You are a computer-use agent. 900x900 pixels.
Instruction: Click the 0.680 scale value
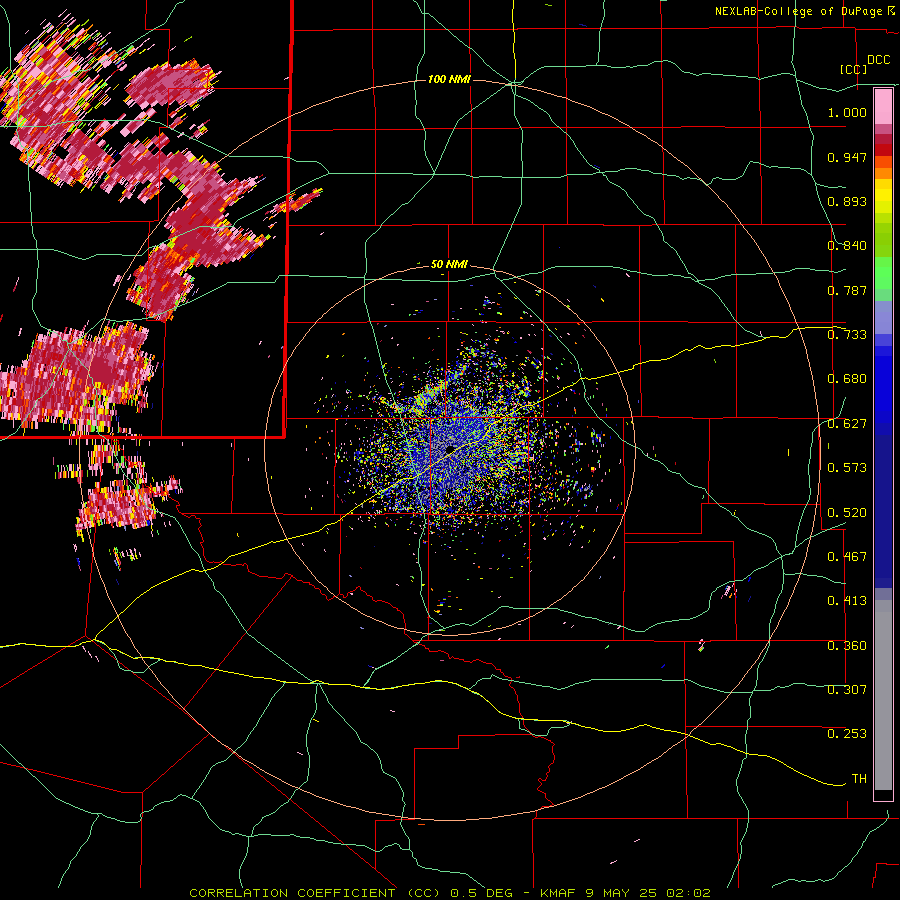point(847,379)
